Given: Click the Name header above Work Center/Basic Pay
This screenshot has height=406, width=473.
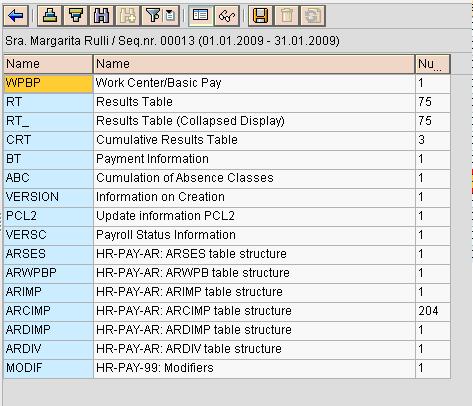Looking at the screenshot, I should pos(254,64).
